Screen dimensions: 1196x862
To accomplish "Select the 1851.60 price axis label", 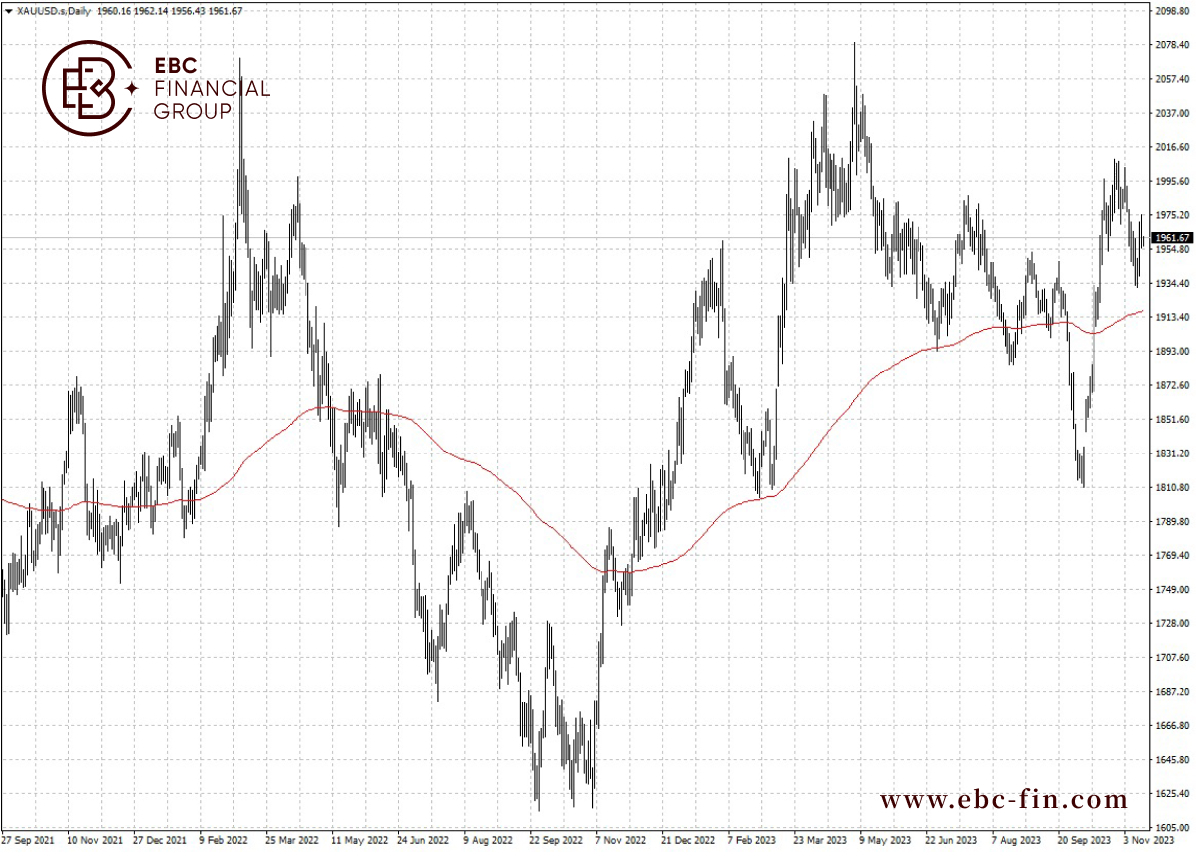I will 1172,420.
